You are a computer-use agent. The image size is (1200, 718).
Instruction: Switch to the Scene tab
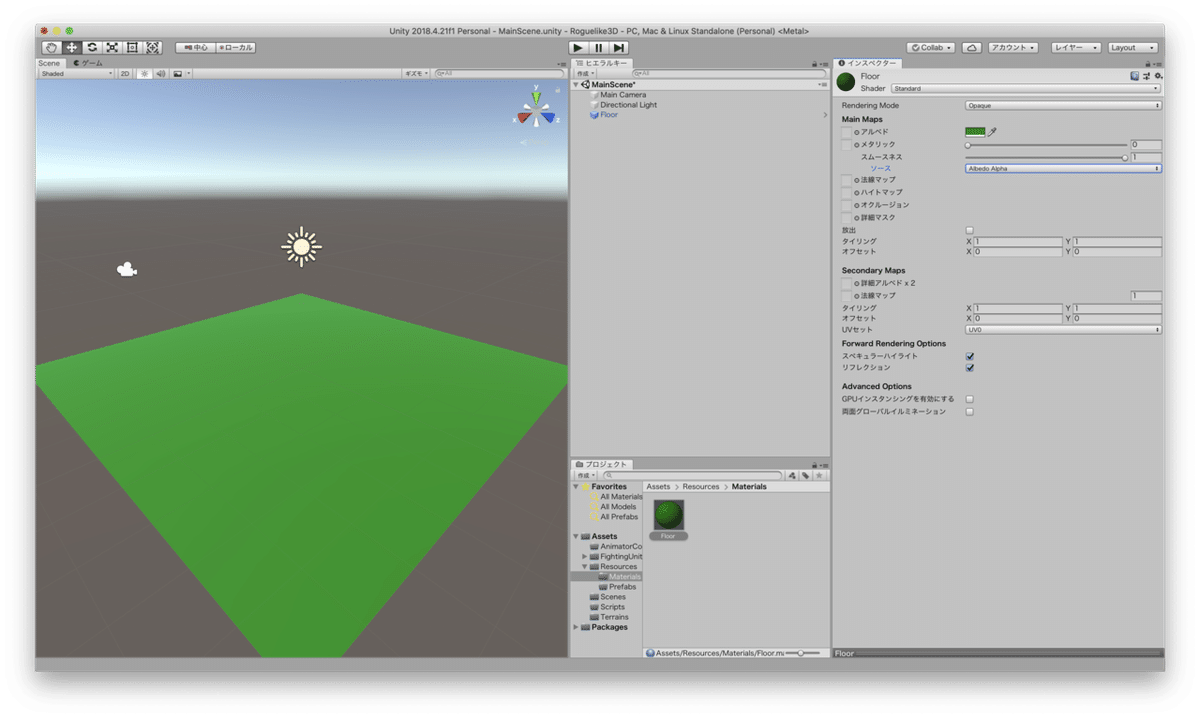tap(49, 63)
